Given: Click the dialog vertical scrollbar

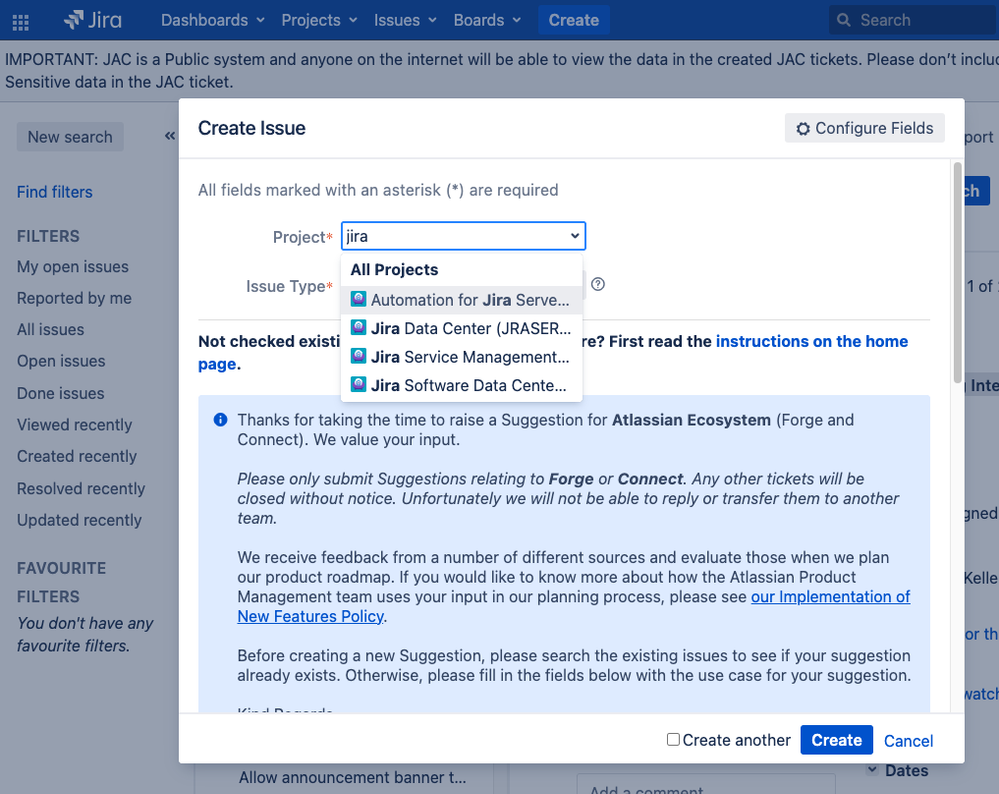Looking at the screenshot, I should [957, 273].
